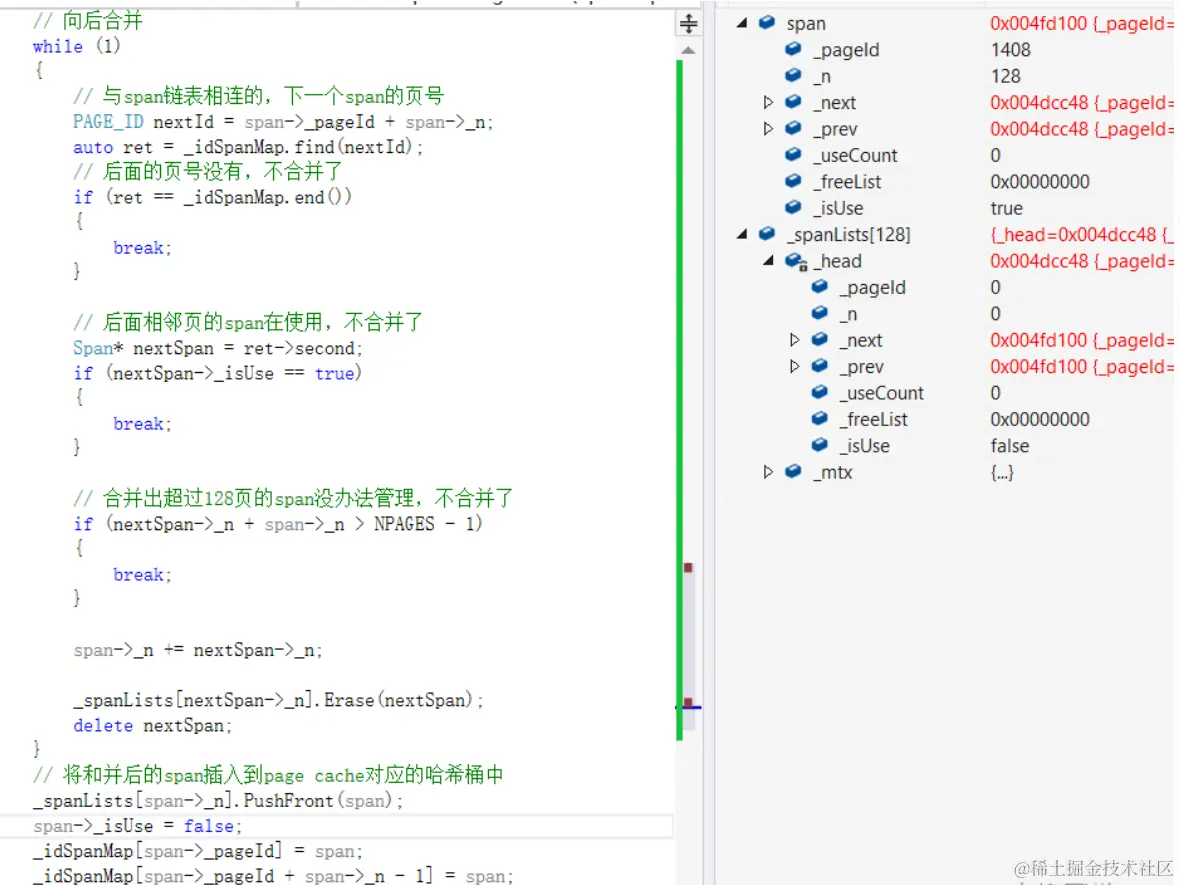
Task: Collapse the span variable tree
Action: (x=742, y=23)
